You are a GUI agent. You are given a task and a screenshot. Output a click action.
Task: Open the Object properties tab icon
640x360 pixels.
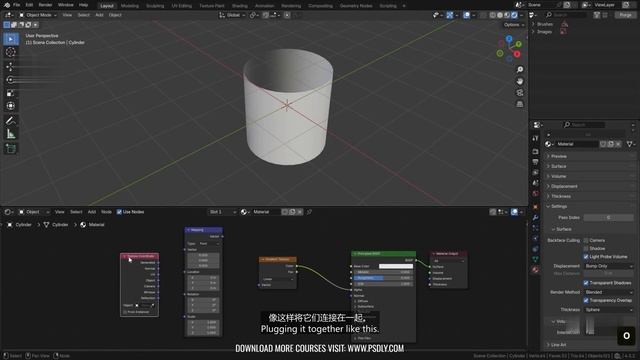[x=536, y=207]
